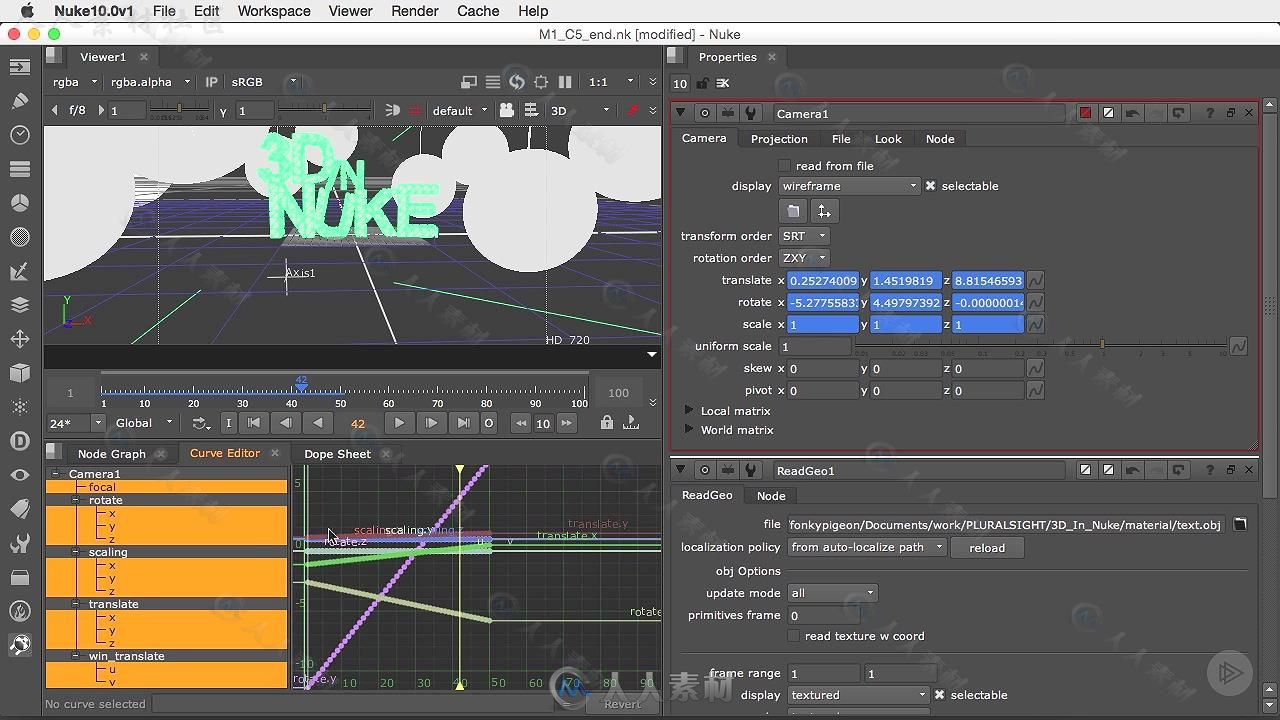Open the Transform nodes four-arrow icon
Screen dimensions: 1280x720
[x=19, y=339]
